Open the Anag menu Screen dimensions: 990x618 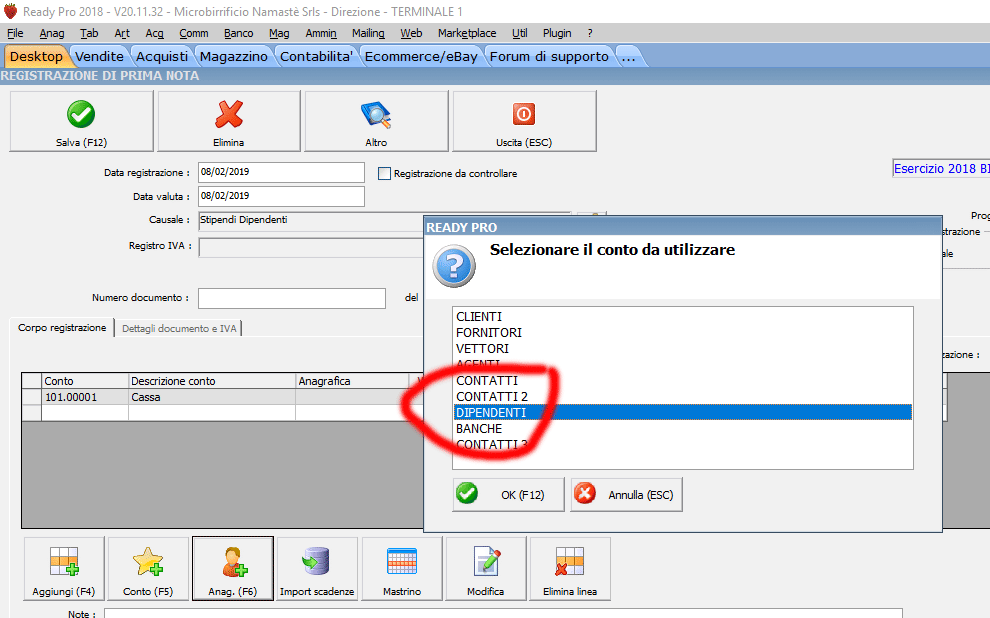coord(52,33)
